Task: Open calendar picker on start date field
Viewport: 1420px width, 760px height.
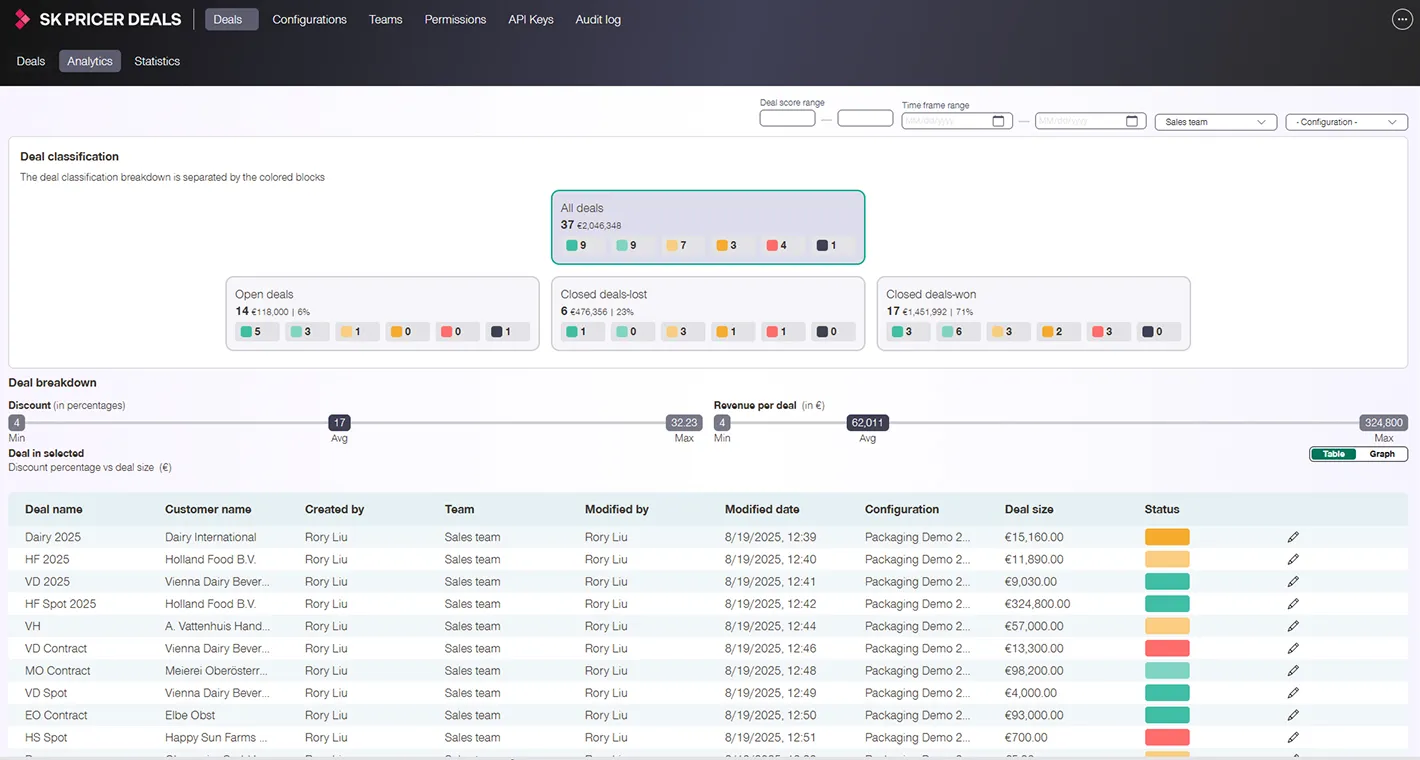Action: (998, 121)
